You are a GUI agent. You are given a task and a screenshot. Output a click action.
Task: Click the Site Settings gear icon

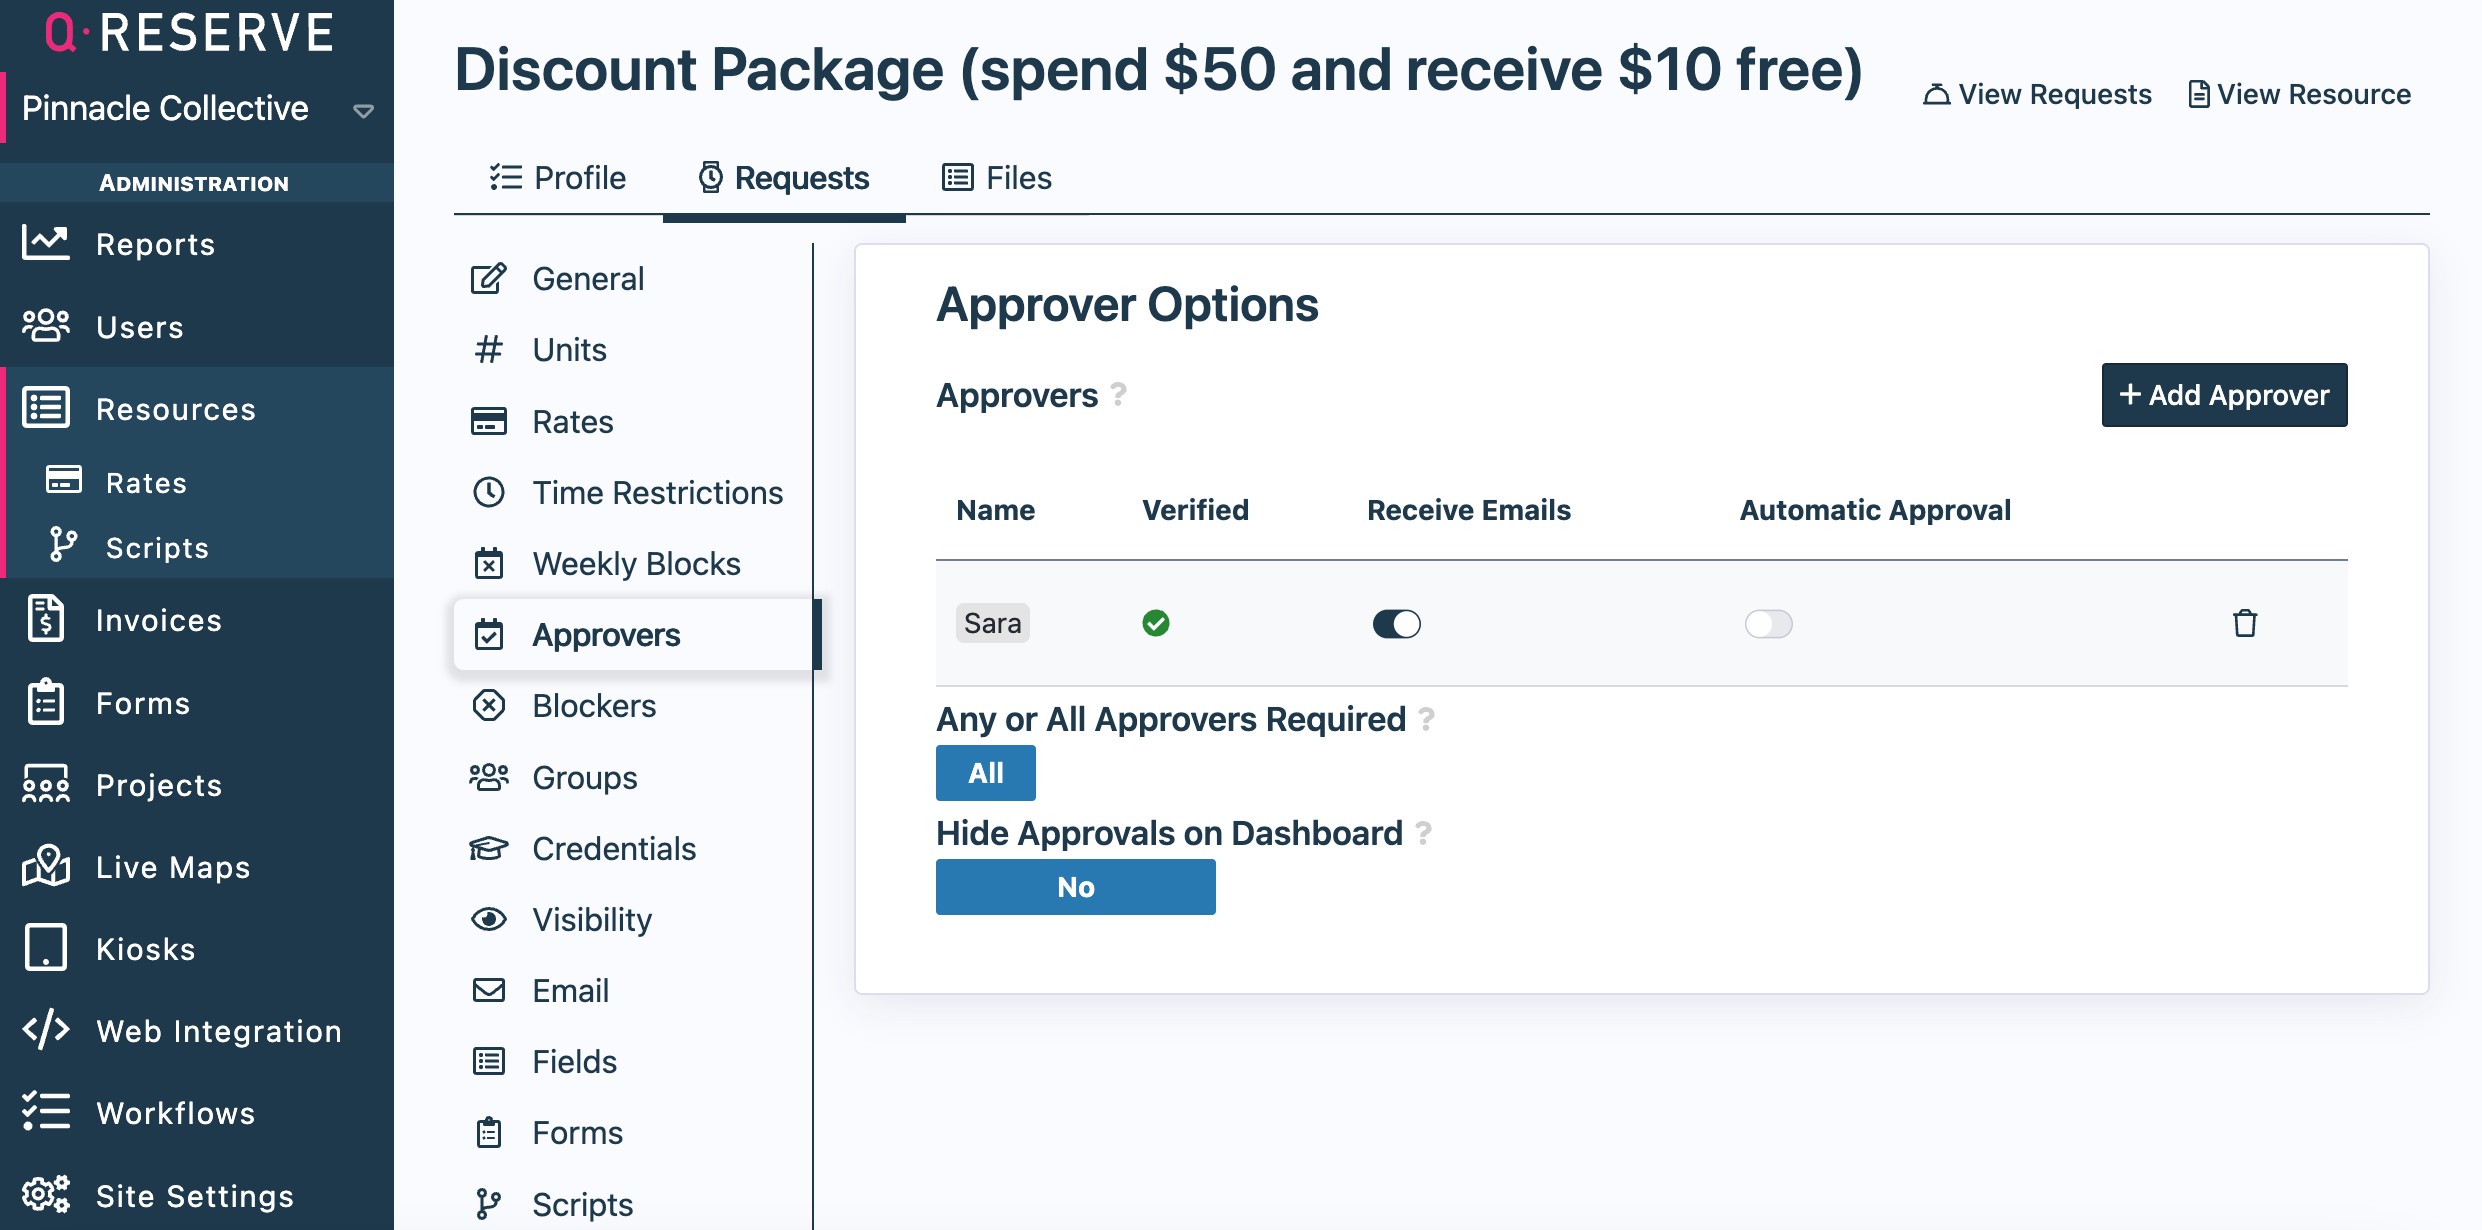[46, 1195]
